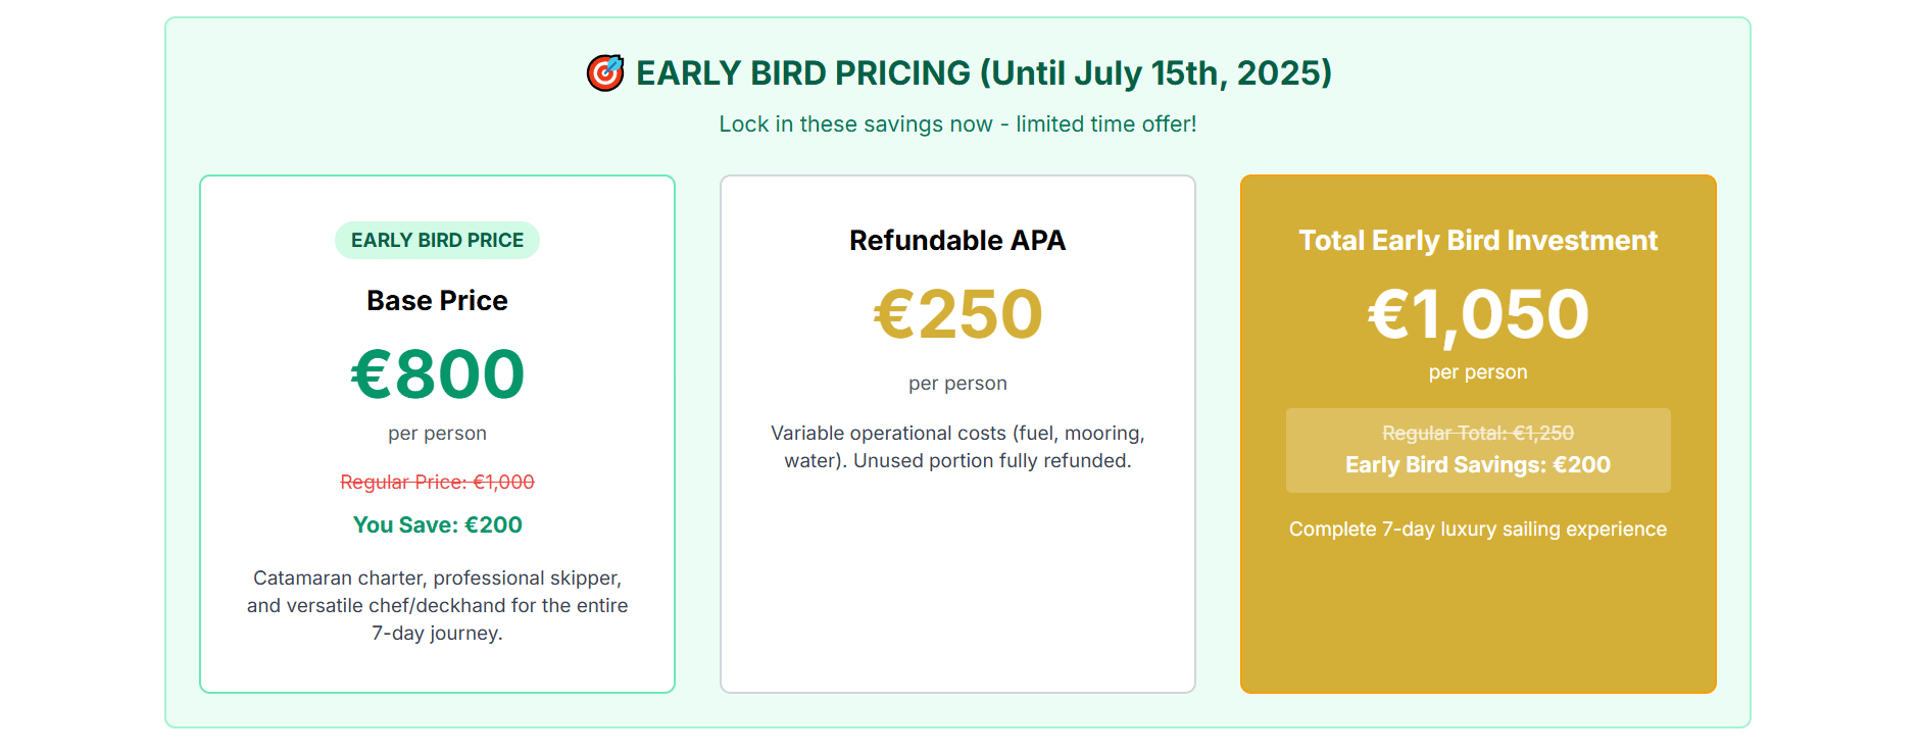Click the Early Bird Savings €200 box
This screenshot has width=1920, height=754.
click(1478, 450)
